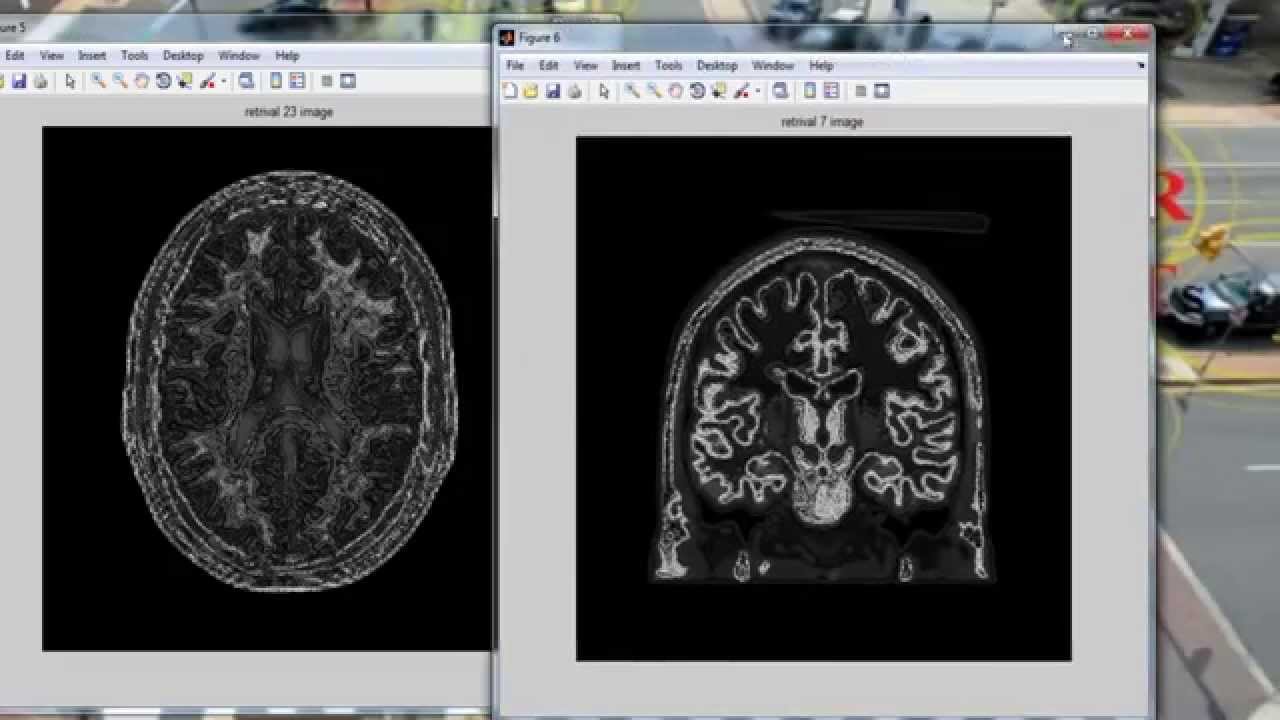Open the Tools menu in Figure 6
Viewport: 1280px width, 720px height.
[669, 65]
